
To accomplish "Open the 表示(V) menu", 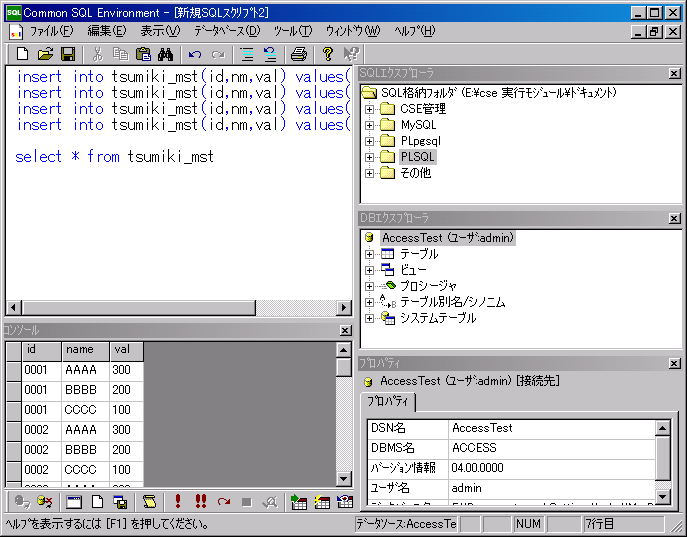I will 160,31.
